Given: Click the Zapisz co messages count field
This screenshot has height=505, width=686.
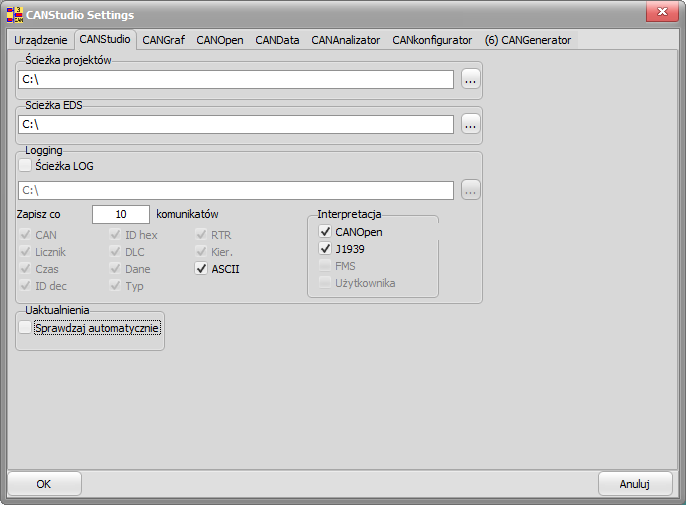Looking at the screenshot, I should pos(121,214).
